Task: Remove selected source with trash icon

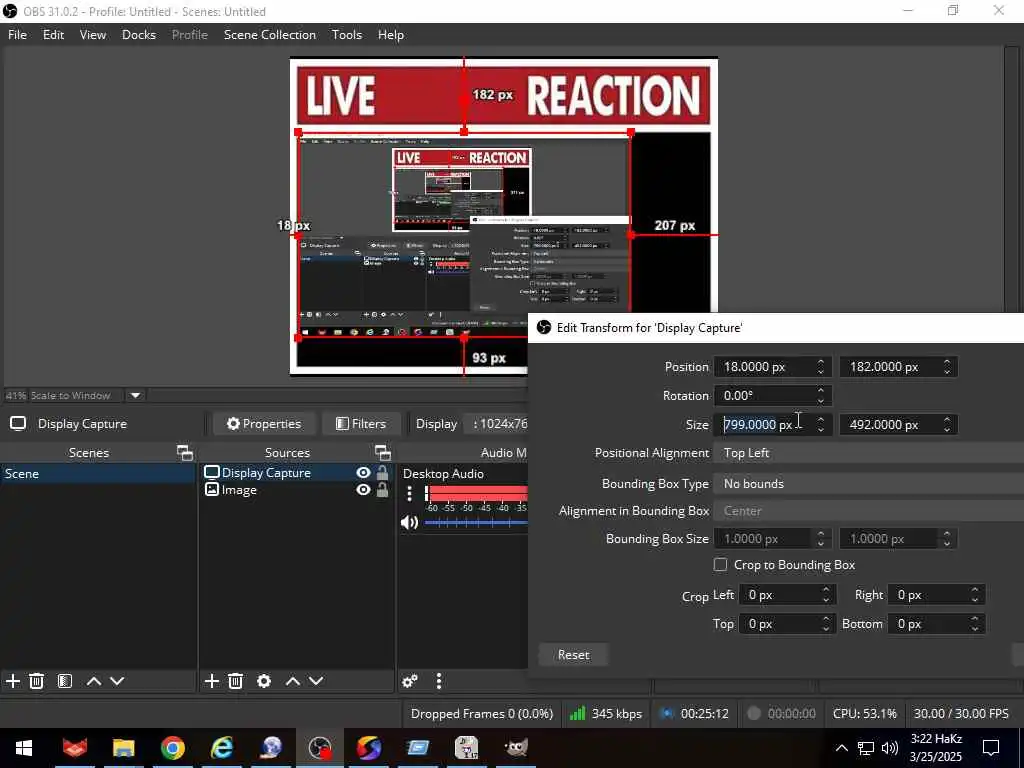Action: click(x=235, y=681)
